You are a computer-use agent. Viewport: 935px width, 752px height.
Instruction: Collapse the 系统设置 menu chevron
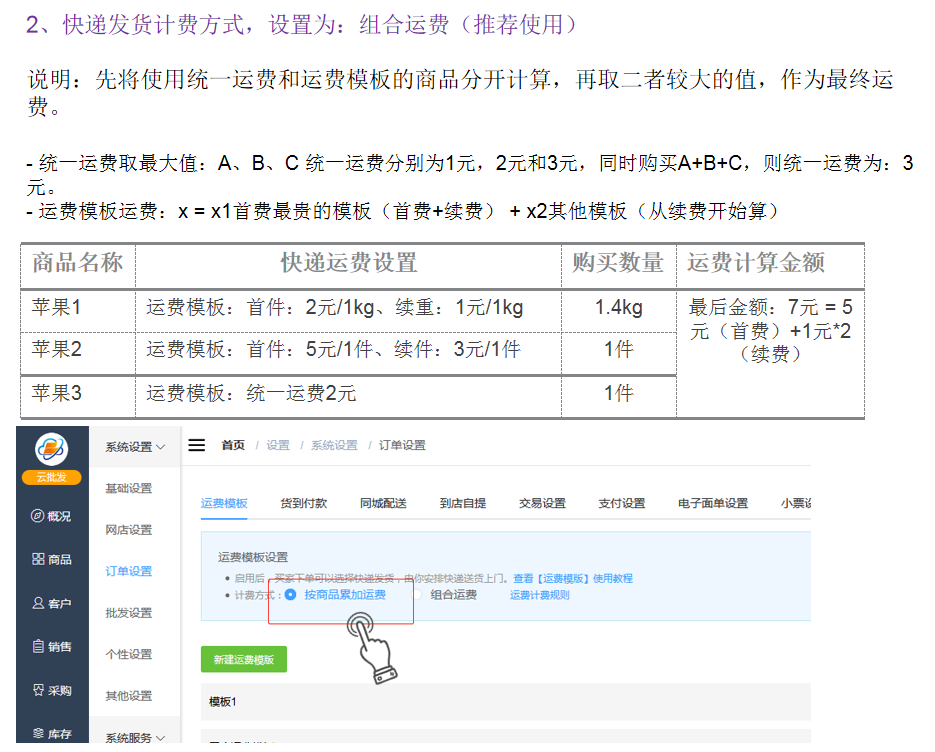pos(160,447)
